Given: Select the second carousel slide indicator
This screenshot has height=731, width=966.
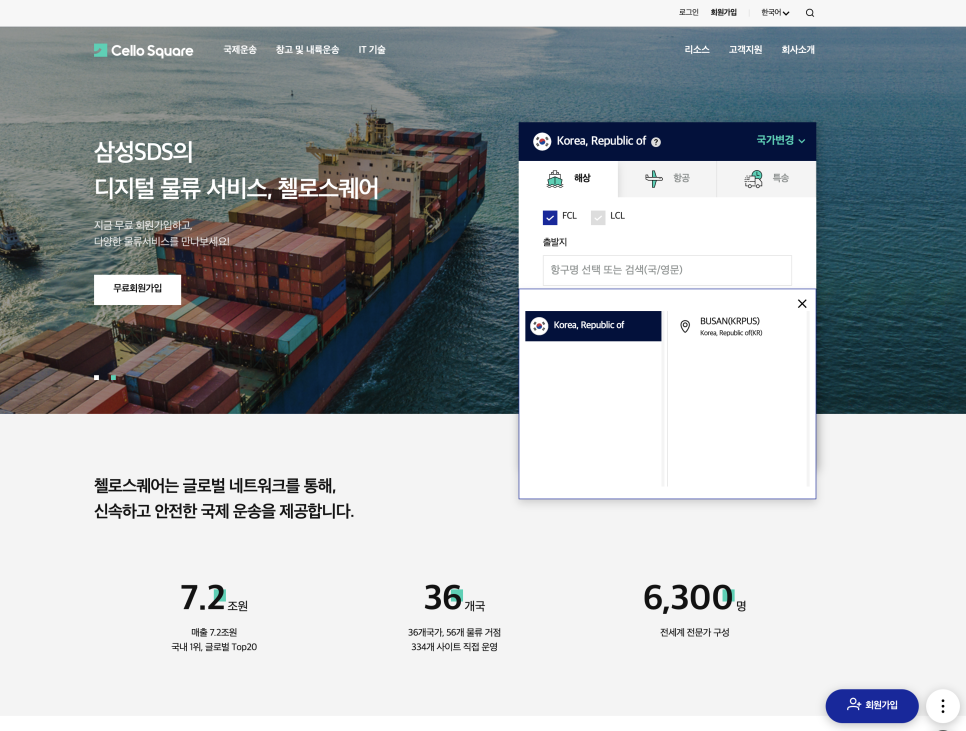Looking at the screenshot, I should tap(113, 378).
